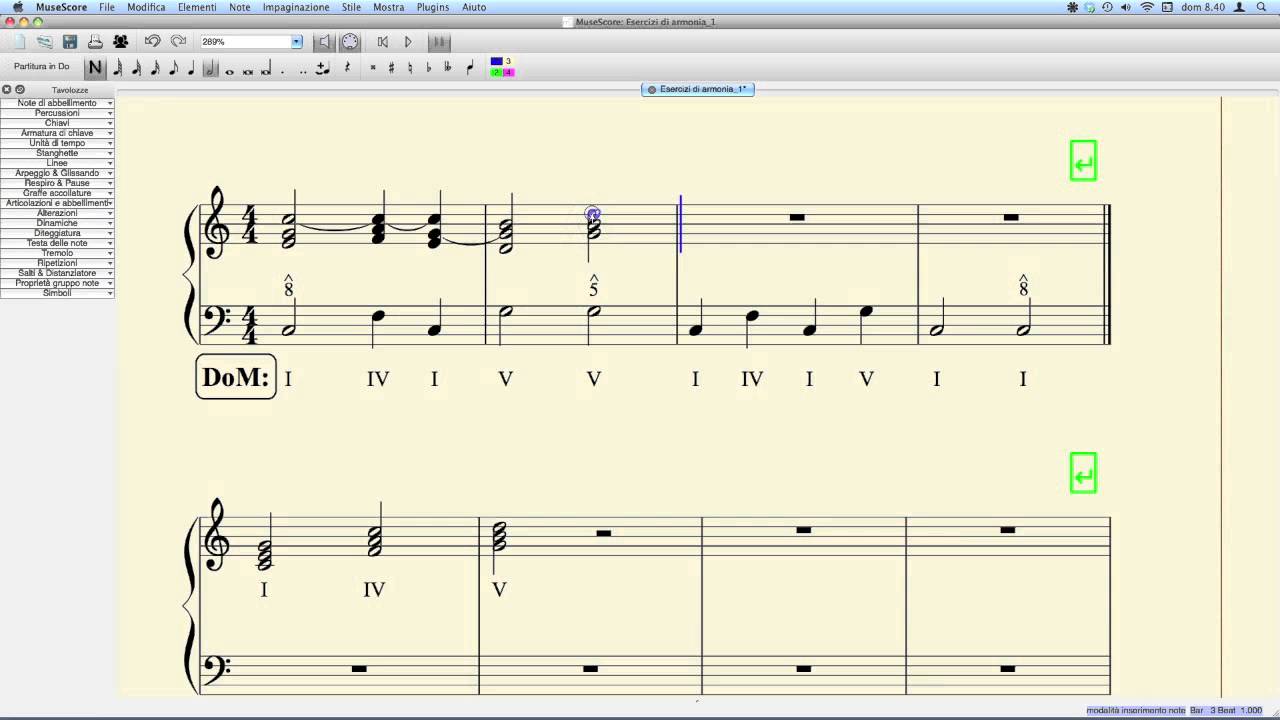This screenshot has width=1280, height=720.
Task: Expand the Dinamiche palette
Action: click(57, 223)
